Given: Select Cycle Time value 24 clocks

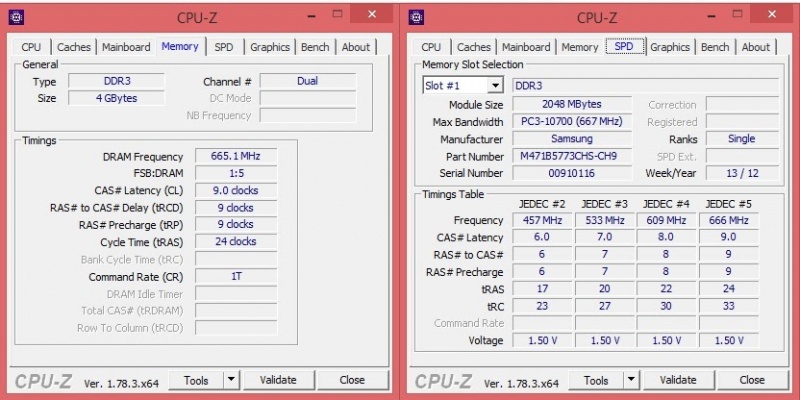Looking at the screenshot, I should pyautogui.click(x=236, y=242).
